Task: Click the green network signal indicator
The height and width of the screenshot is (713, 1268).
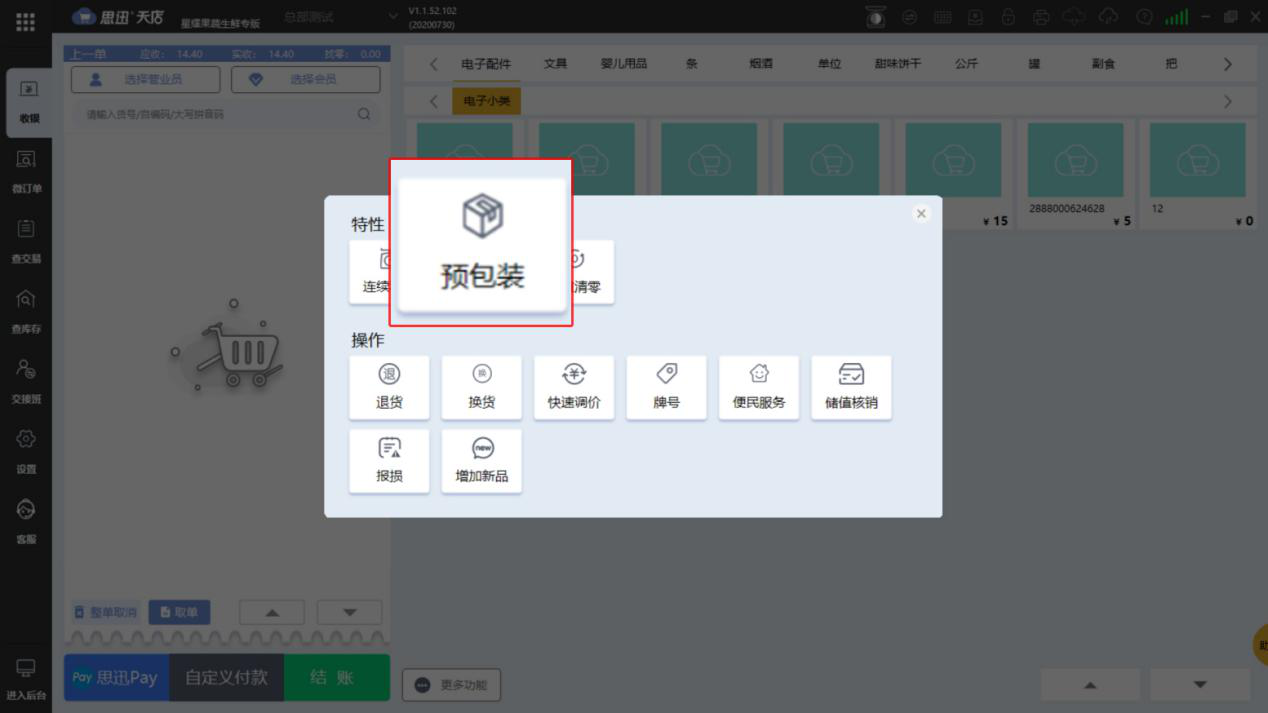Action: [1178, 16]
